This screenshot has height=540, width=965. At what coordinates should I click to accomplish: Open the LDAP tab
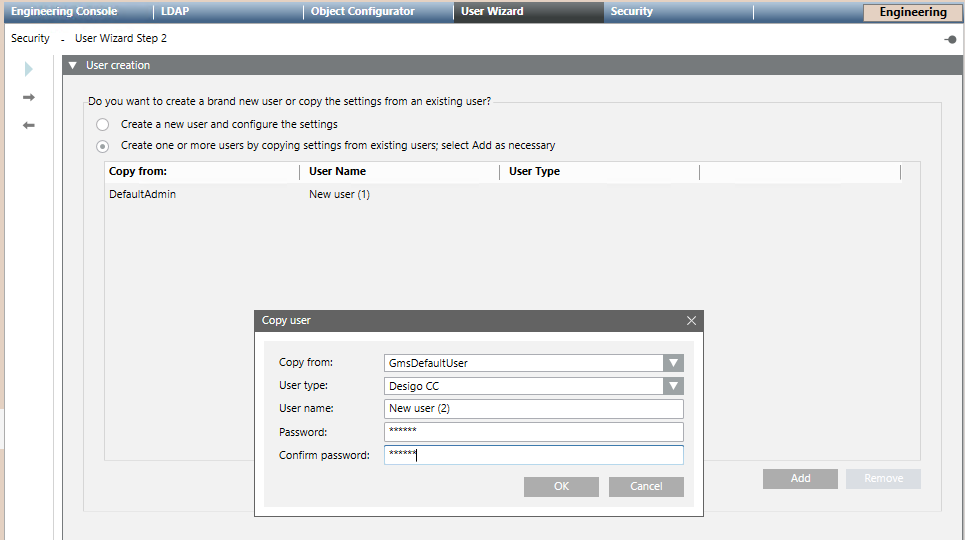point(175,12)
